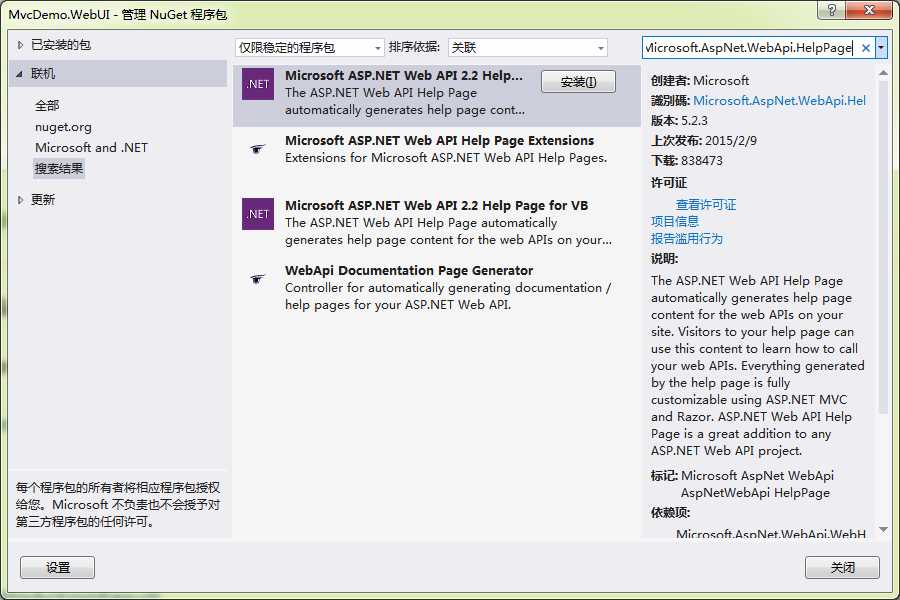This screenshot has width=900, height=600.
Task: Click the .NET icon of Web API 2.2 Help Page
Action: click(x=258, y=84)
